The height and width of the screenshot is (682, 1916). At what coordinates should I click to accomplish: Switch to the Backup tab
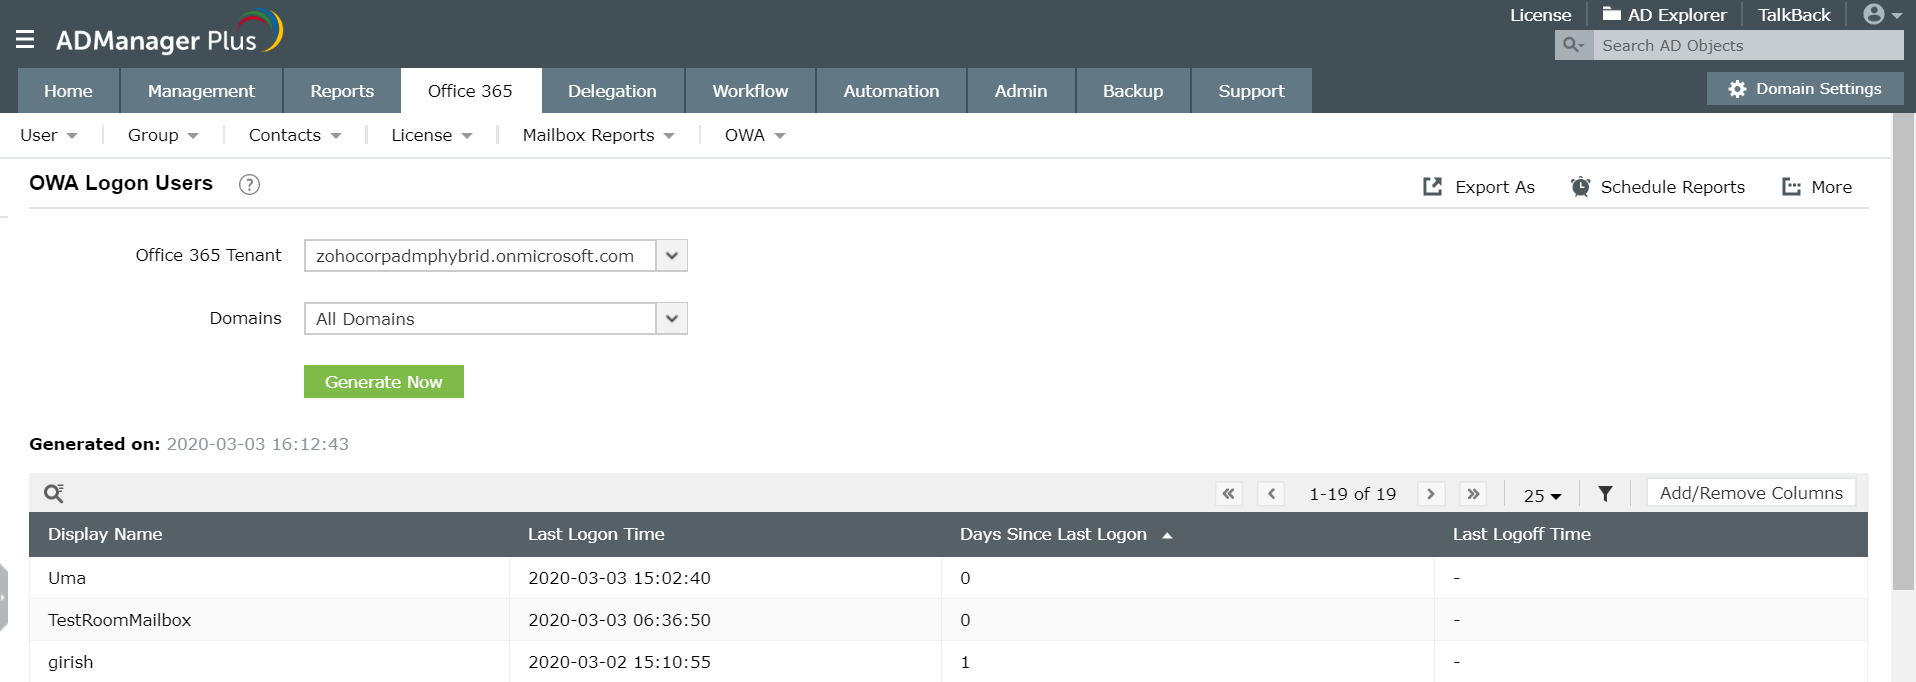point(1133,91)
